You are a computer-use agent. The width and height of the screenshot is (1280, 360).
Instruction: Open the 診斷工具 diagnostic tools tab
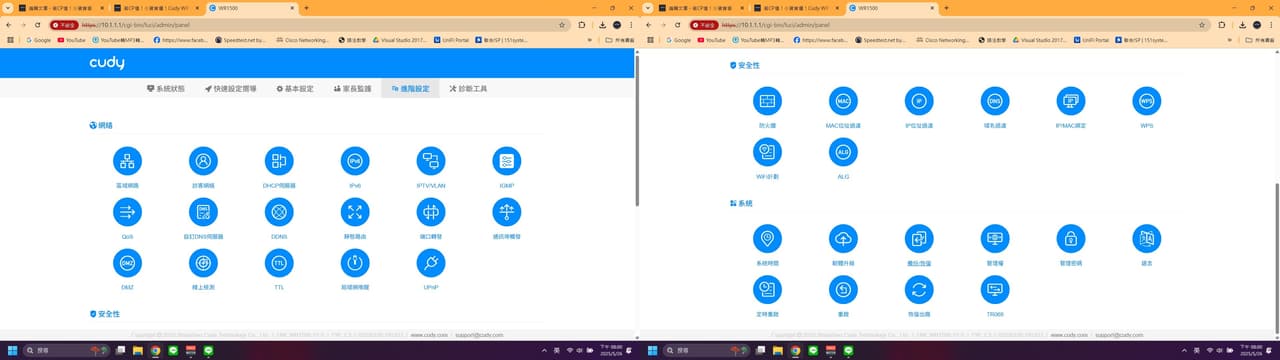pyautogui.click(x=468, y=89)
